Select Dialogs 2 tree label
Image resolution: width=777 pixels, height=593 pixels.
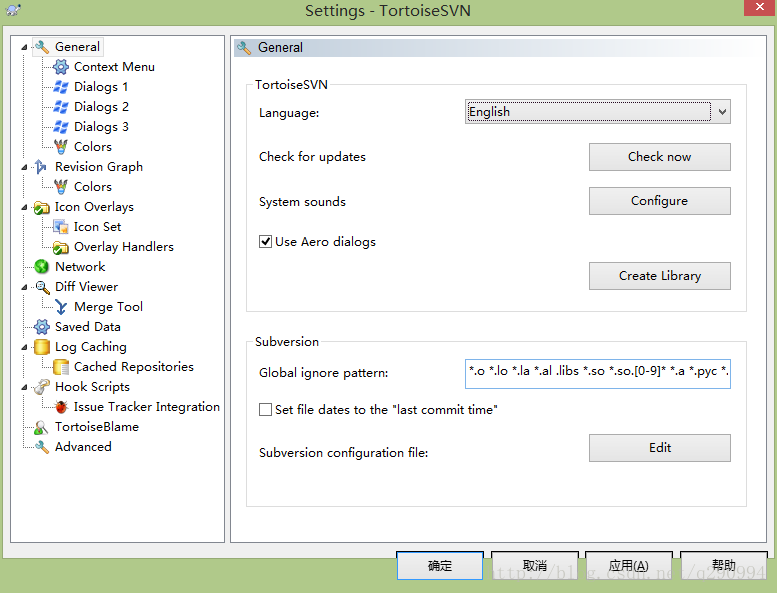click(101, 107)
